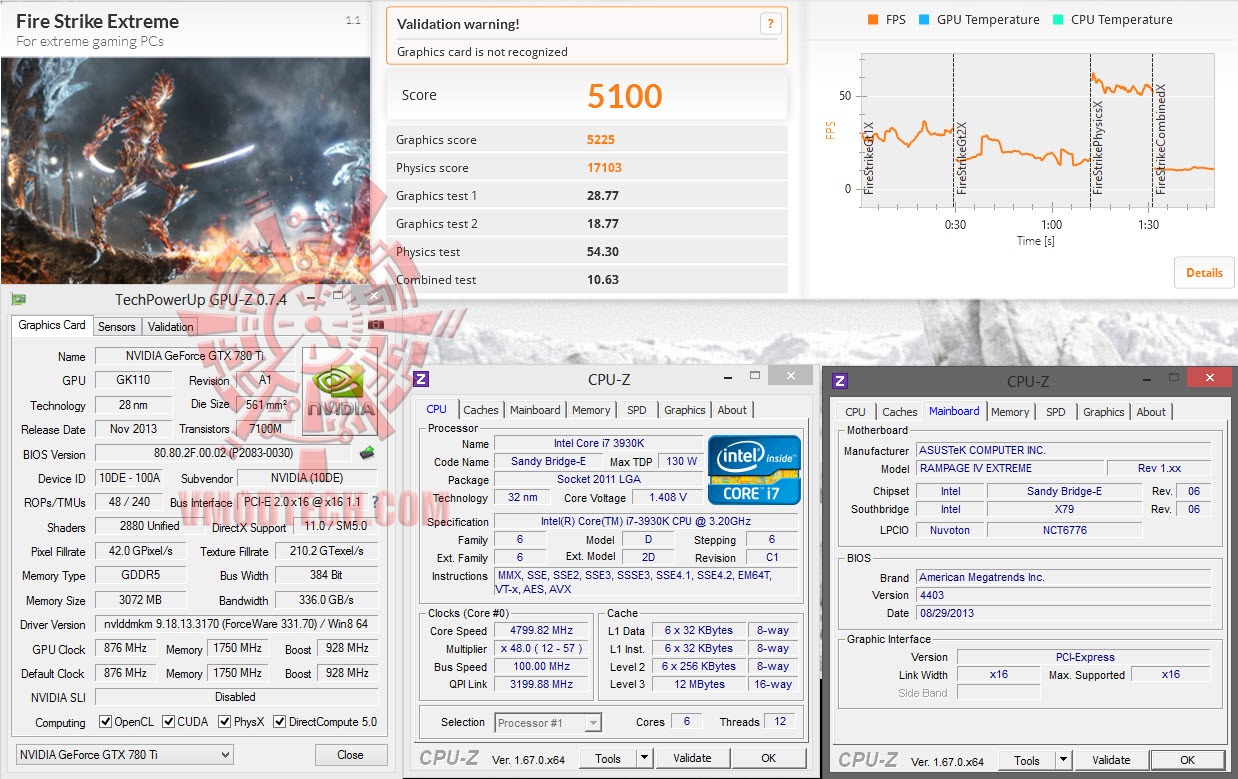Click Tools dropdown arrow in CPU-Z Mainboard window
Viewport: 1238px width, 779px height.
coord(1063,760)
